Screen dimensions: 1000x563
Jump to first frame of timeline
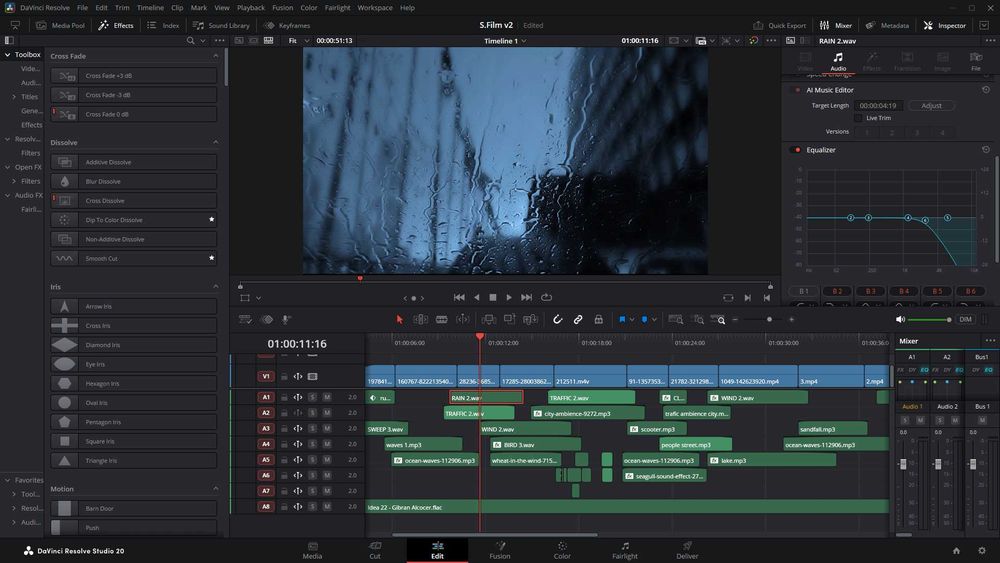pos(459,297)
